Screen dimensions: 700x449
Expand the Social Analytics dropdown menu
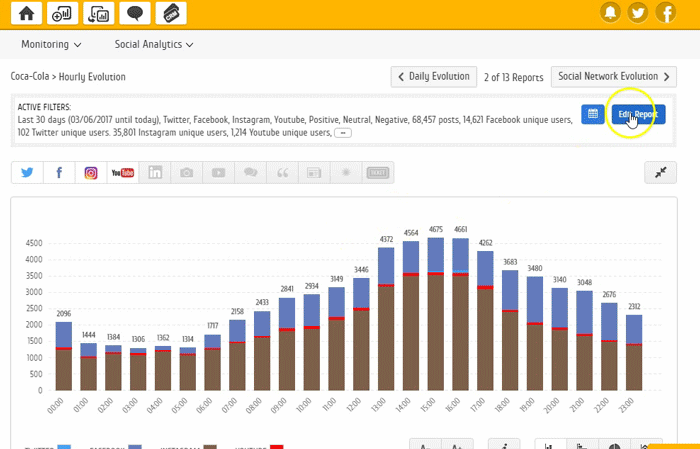tap(152, 44)
